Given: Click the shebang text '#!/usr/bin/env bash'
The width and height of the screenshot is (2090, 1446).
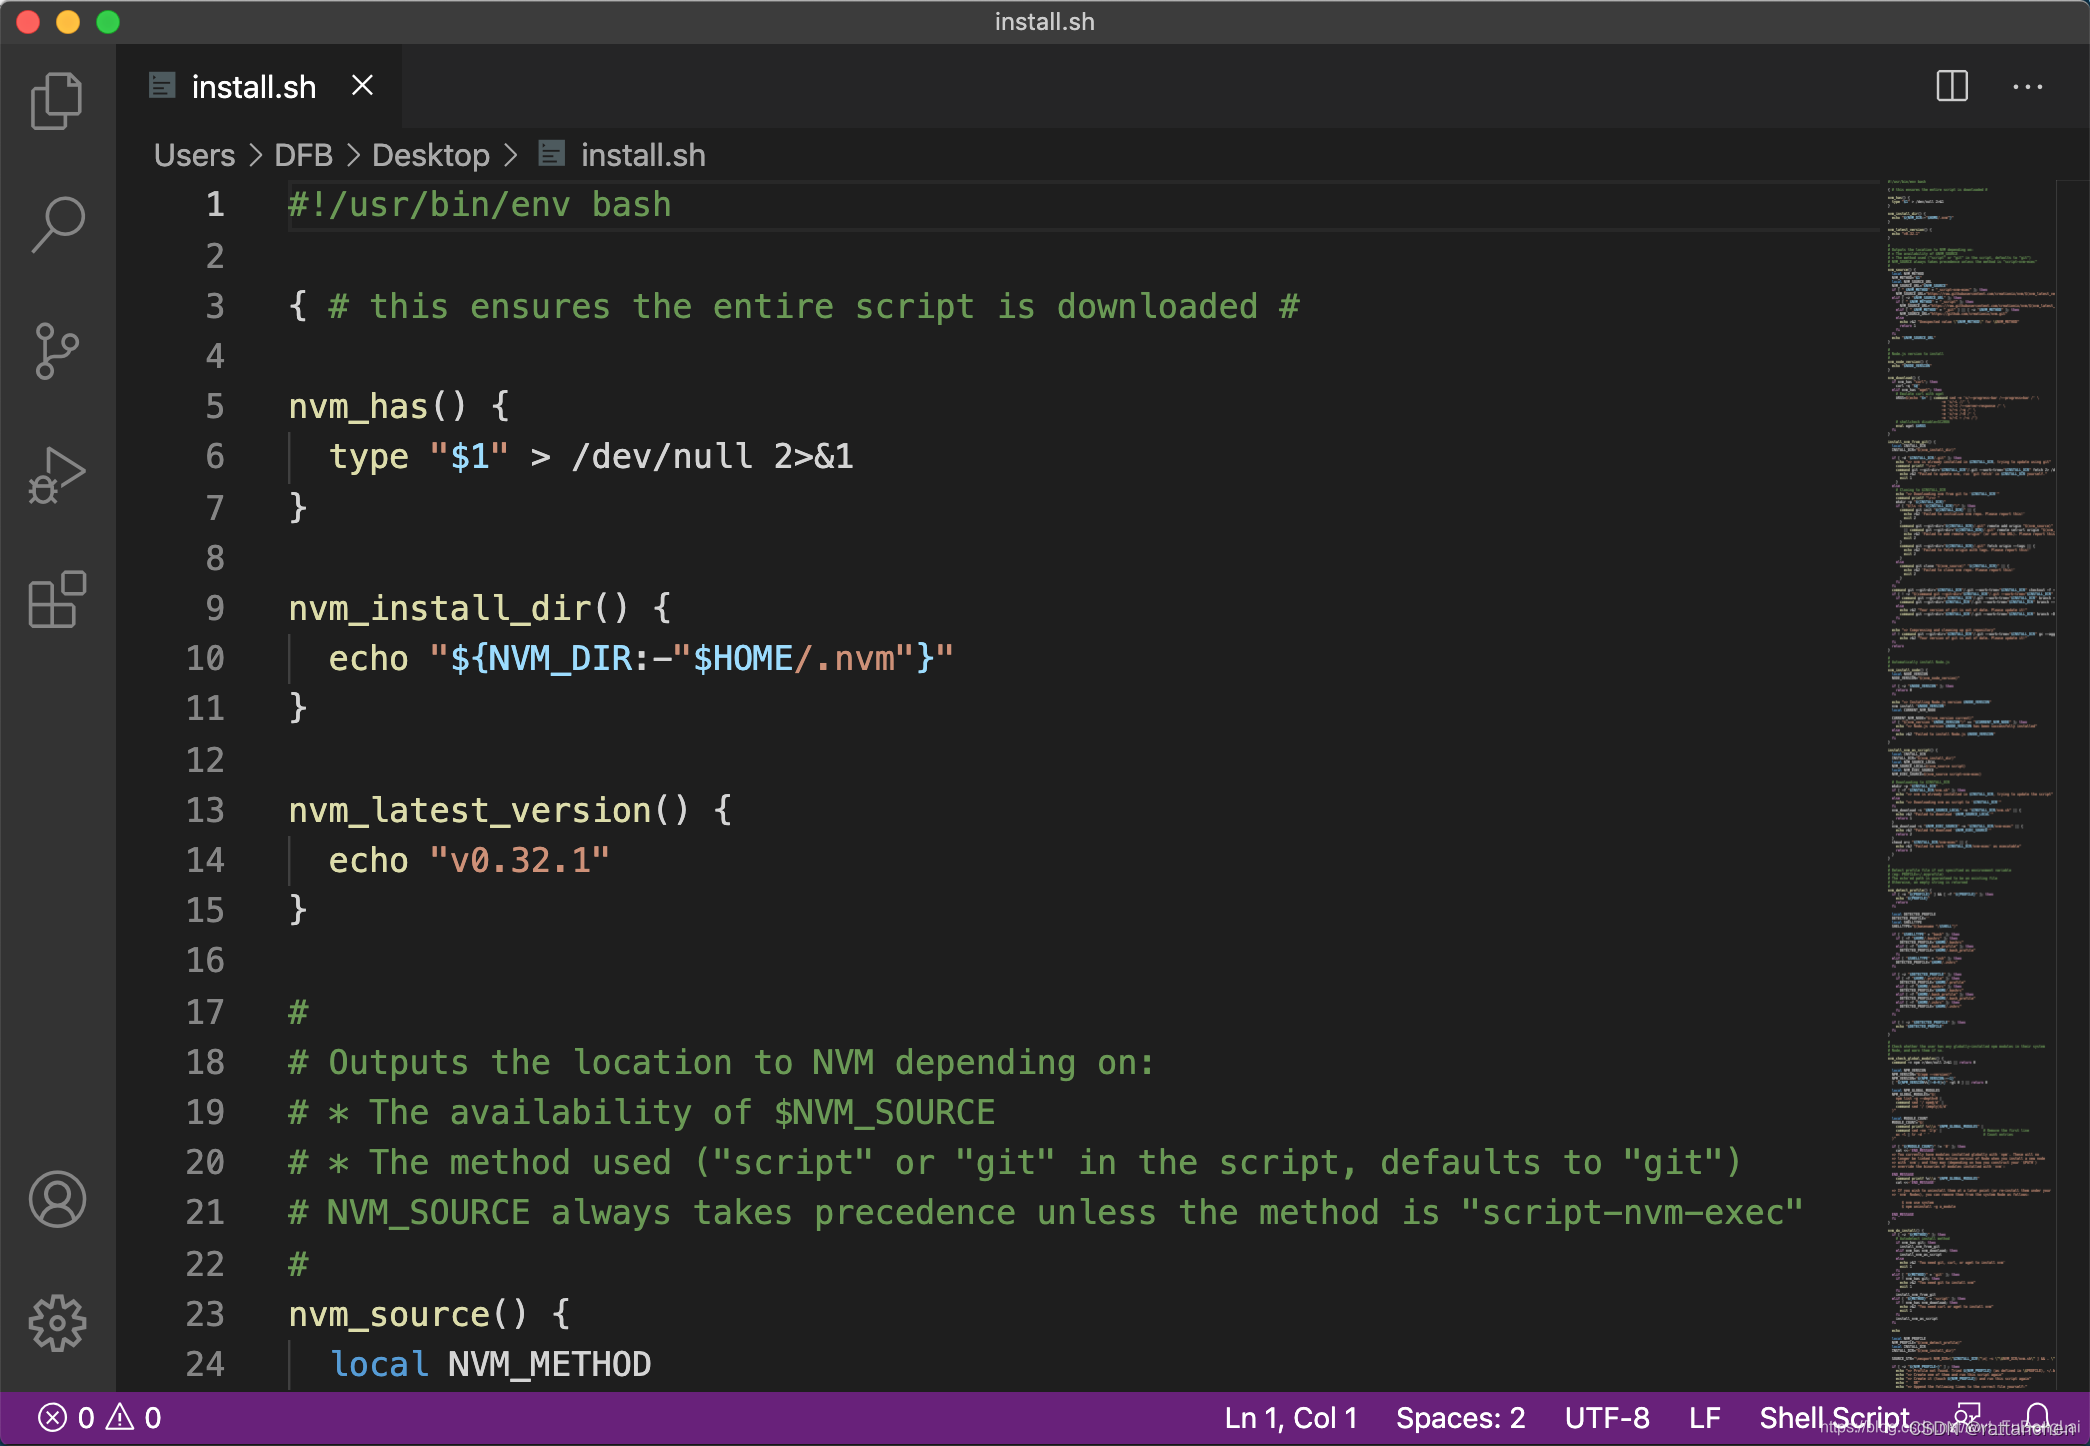Looking at the screenshot, I should 480,204.
